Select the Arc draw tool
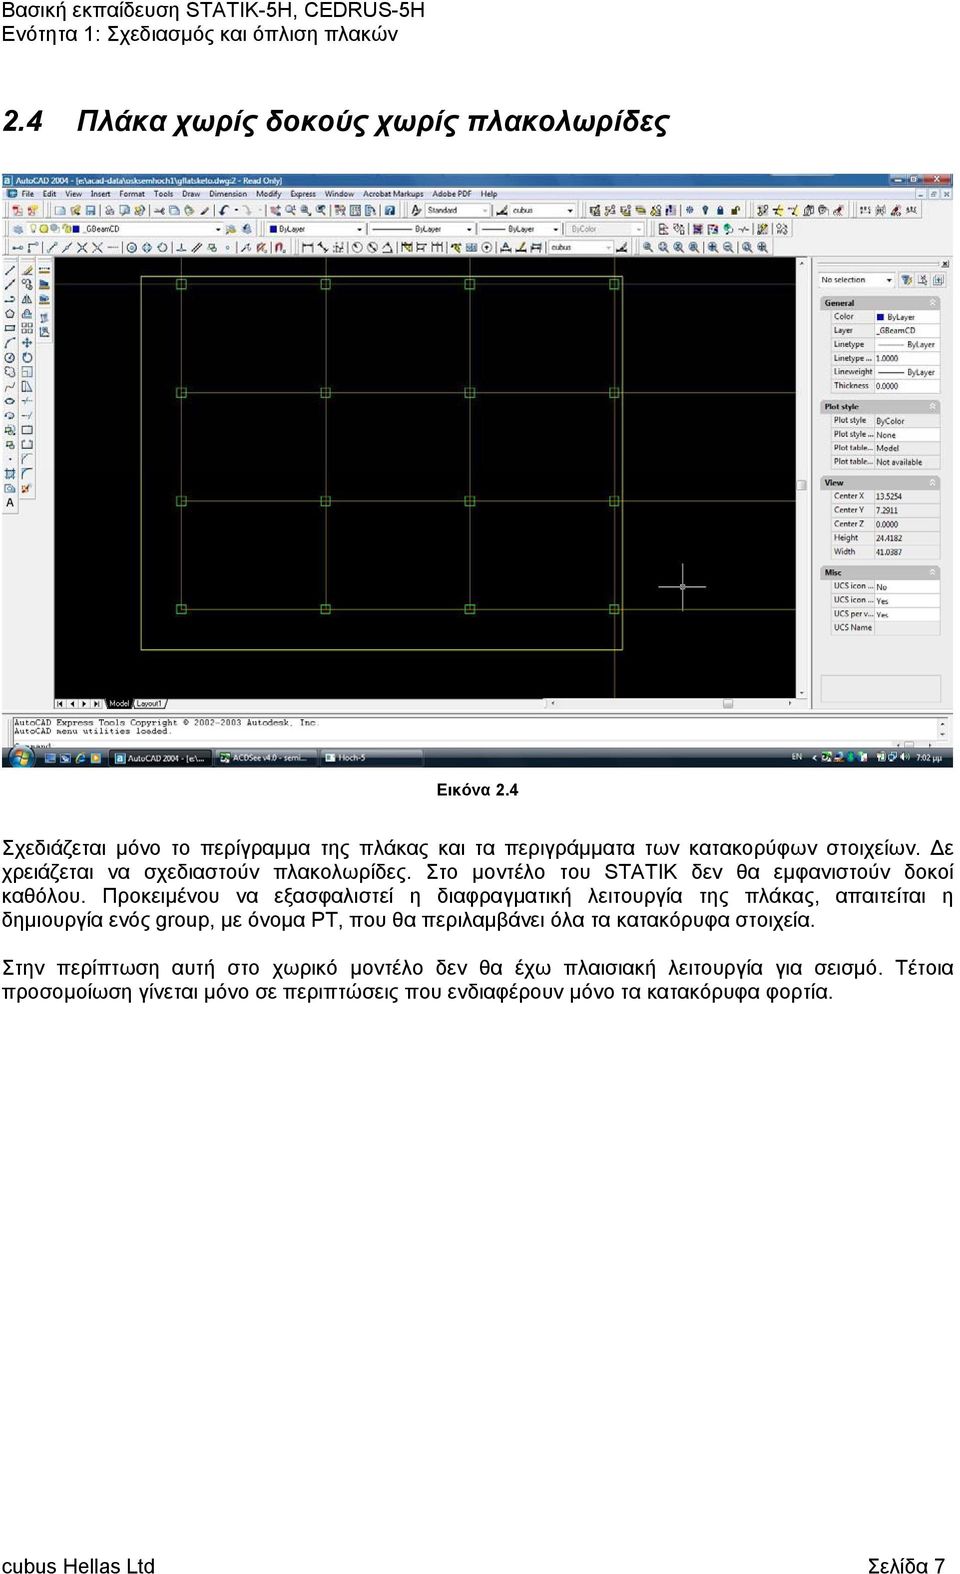Image resolution: width=960 pixels, height=1574 pixels. point(10,343)
